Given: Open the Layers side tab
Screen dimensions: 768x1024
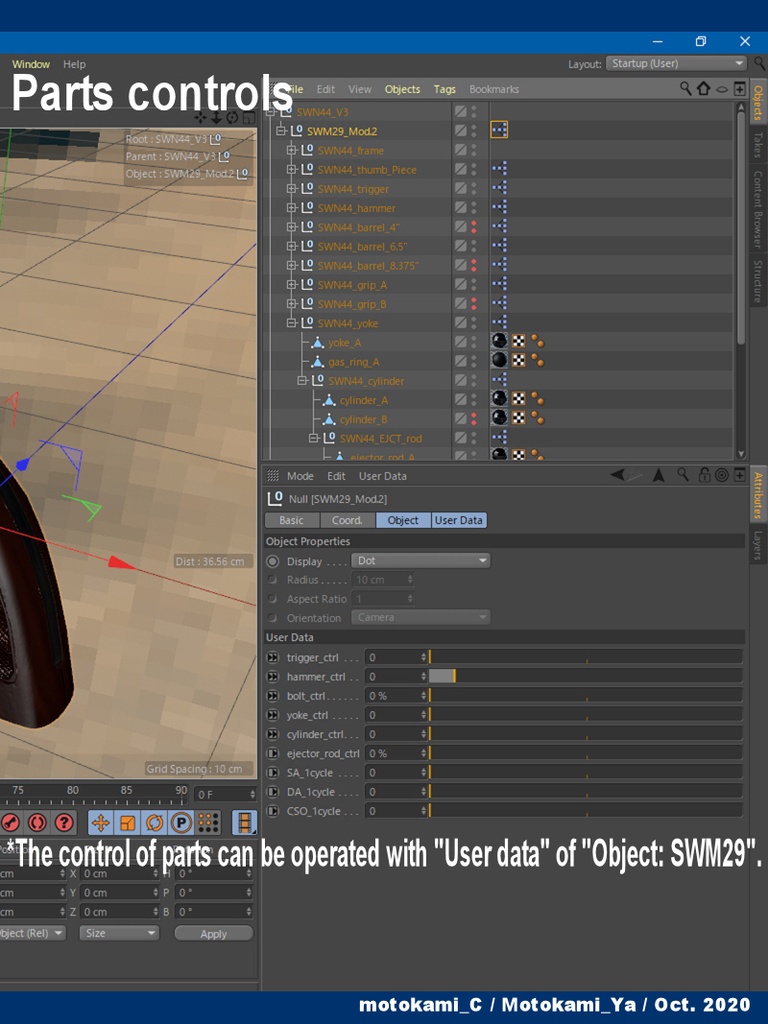Looking at the screenshot, I should click(x=758, y=545).
